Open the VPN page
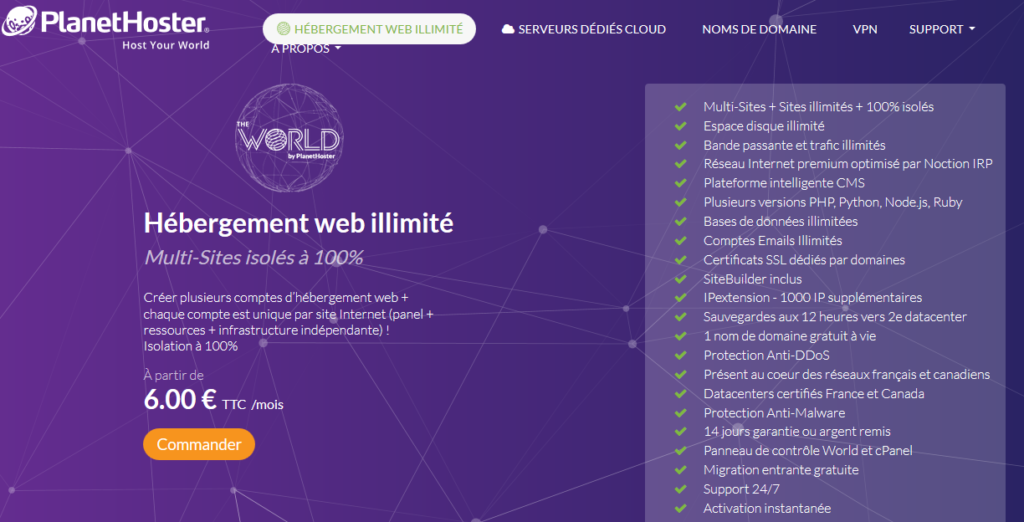Screen dimensions: 1024x522 tap(865, 29)
